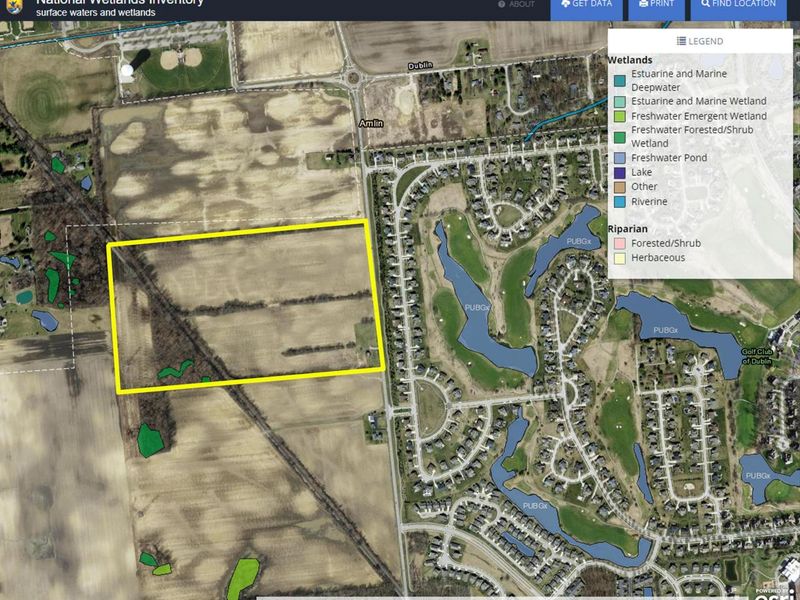Click the Freshwater Emergent Wetland green swatch
The width and height of the screenshot is (800, 600).
[x=619, y=115]
